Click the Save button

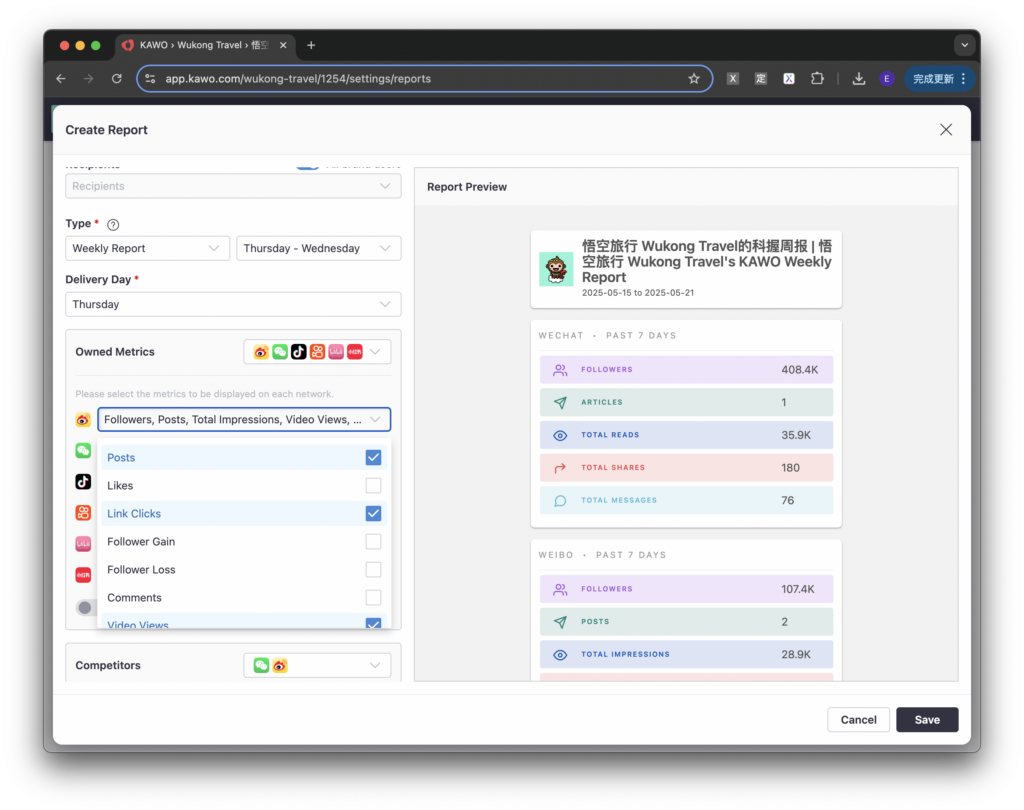926,720
